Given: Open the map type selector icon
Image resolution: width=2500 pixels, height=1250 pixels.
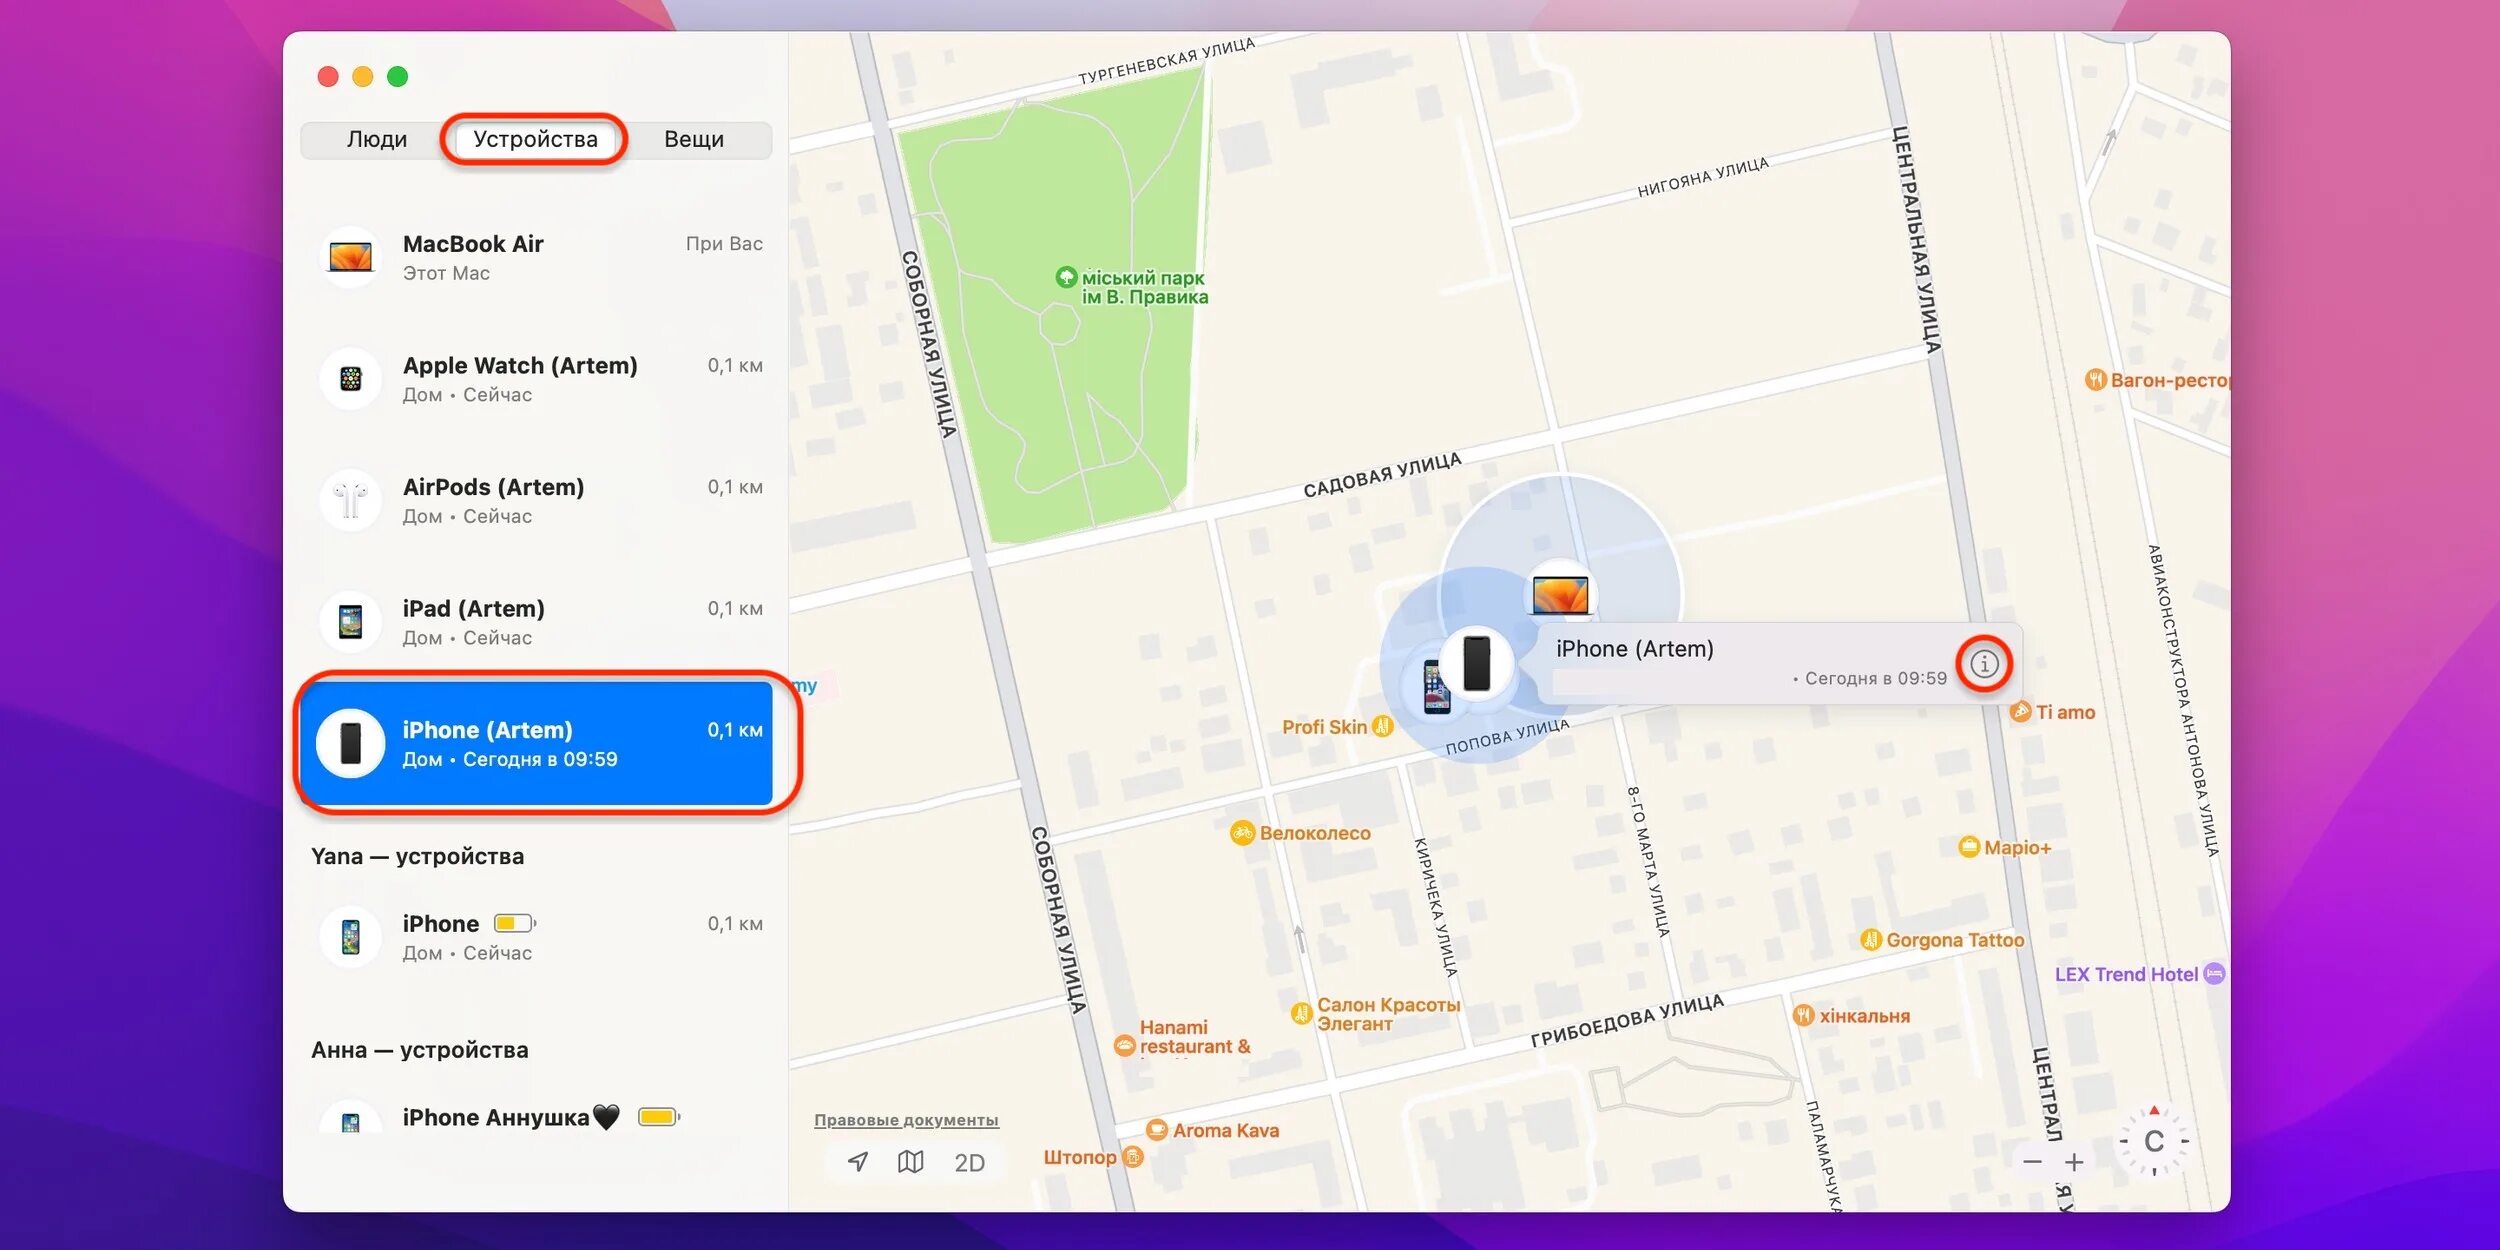Looking at the screenshot, I should click(x=910, y=1161).
